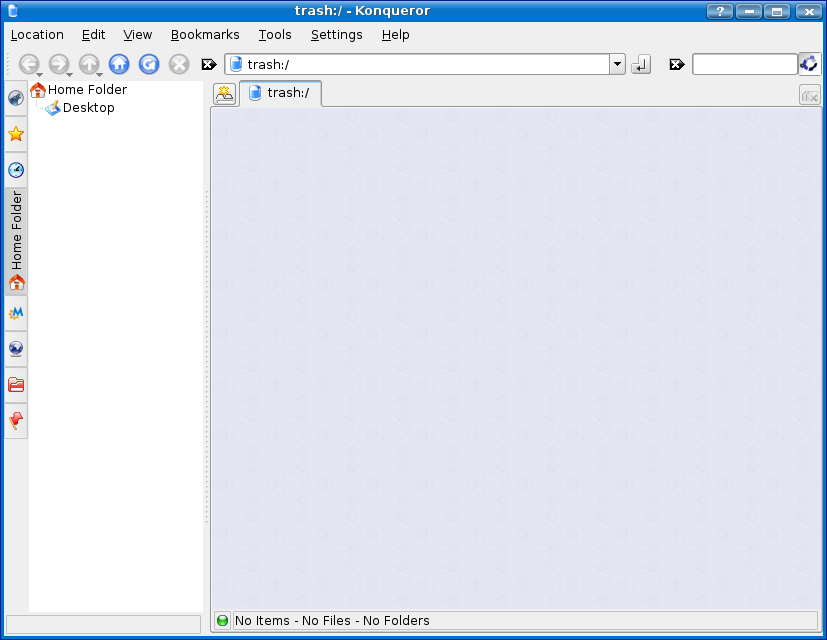Open the Bookmarks star sidebar panel
Image resolution: width=827 pixels, height=640 pixels.
click(16, 134)
